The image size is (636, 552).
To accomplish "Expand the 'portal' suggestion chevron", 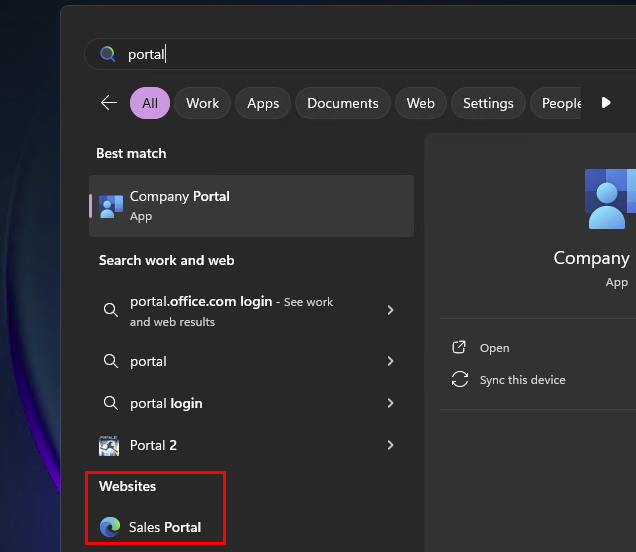I will [x=390, y=361].
